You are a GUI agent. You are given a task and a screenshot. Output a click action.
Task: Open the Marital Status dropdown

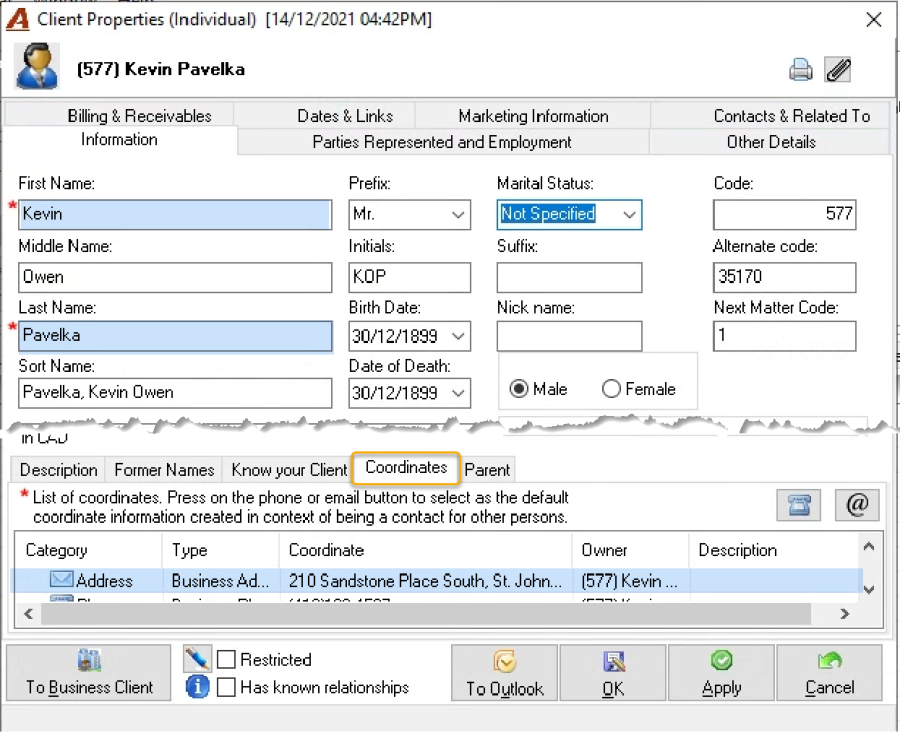coord(629,215)
